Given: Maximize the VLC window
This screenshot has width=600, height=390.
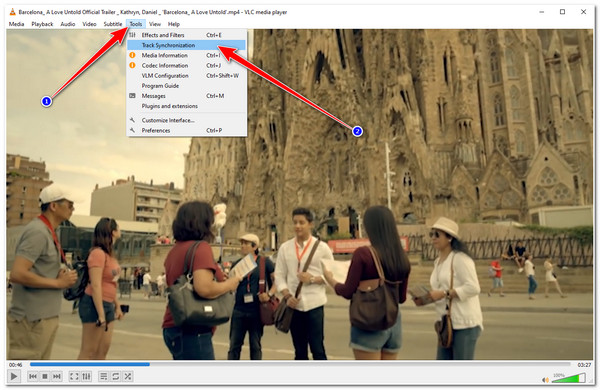Looking at the screenshot, I should pos(562,12).
